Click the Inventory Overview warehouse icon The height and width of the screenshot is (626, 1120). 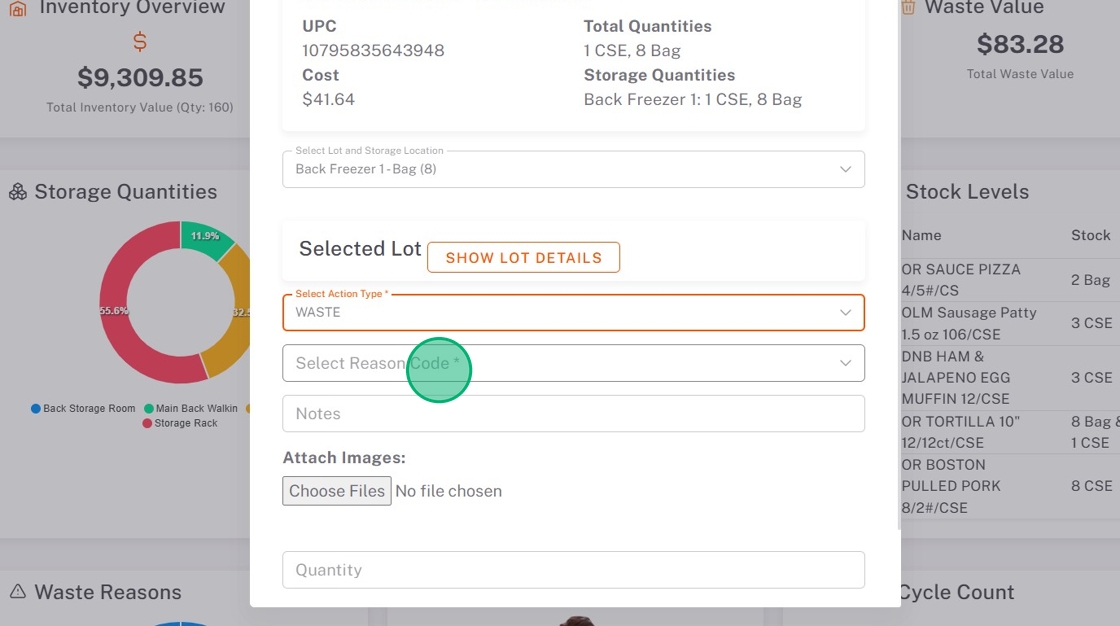(x=17, y=8)
